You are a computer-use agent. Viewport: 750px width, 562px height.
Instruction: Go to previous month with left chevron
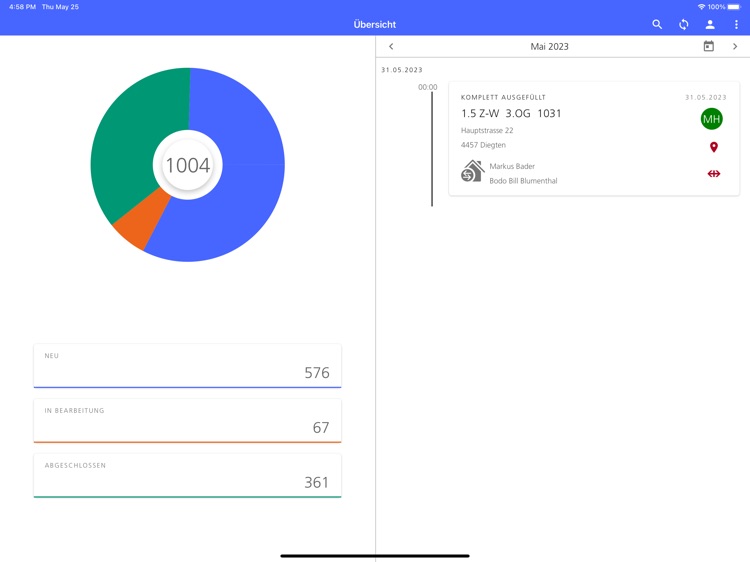coord(391,46)
